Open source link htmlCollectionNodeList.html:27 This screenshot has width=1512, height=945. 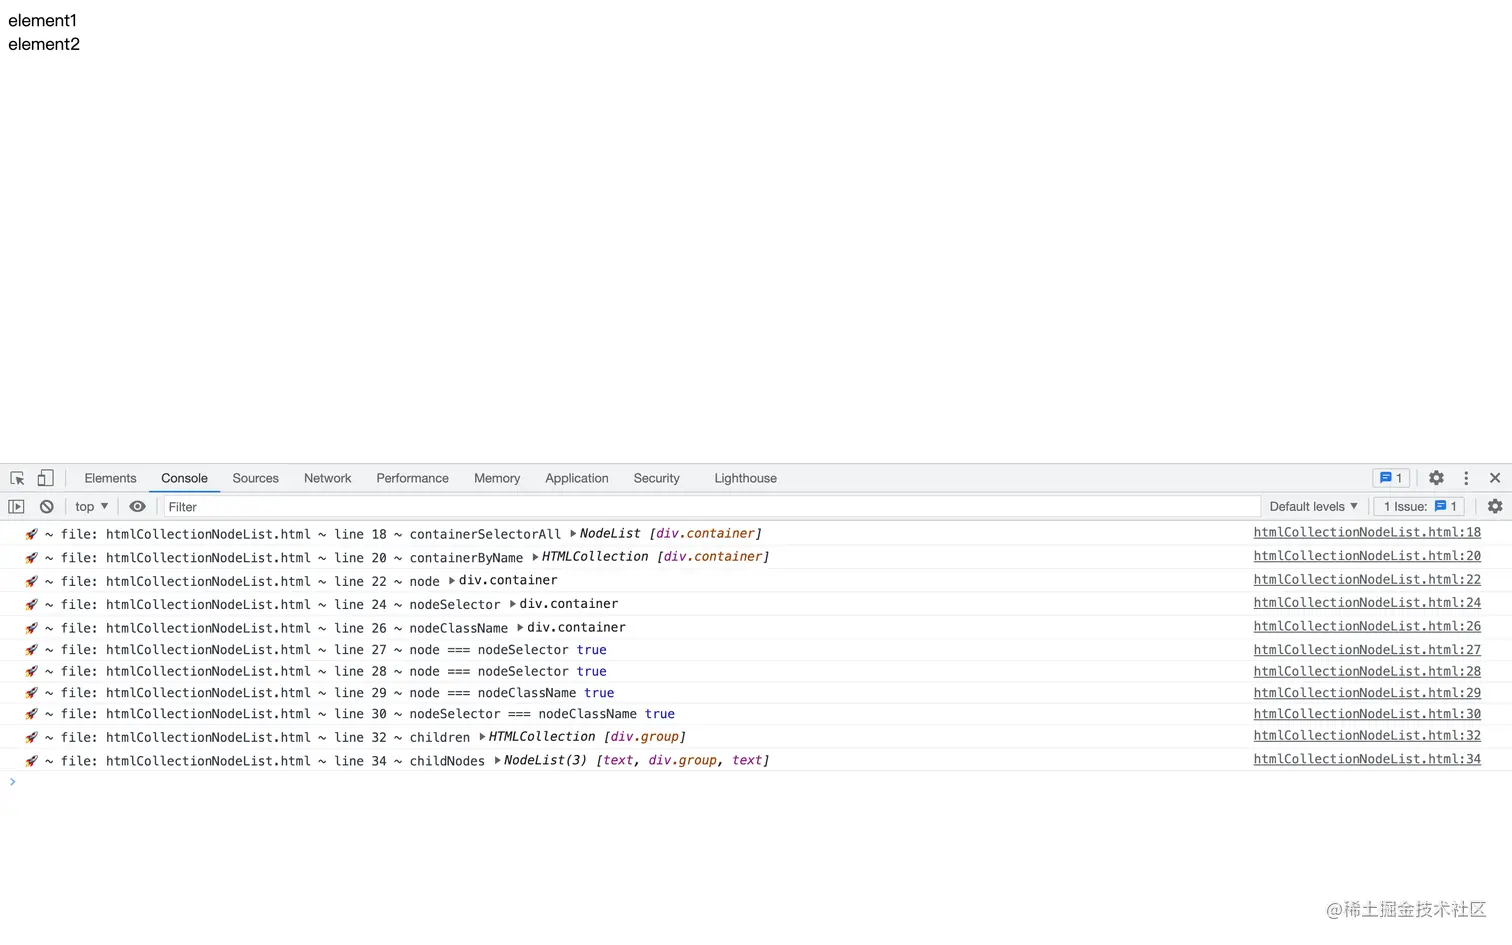pyautogui.click(x=1367, y=650)
